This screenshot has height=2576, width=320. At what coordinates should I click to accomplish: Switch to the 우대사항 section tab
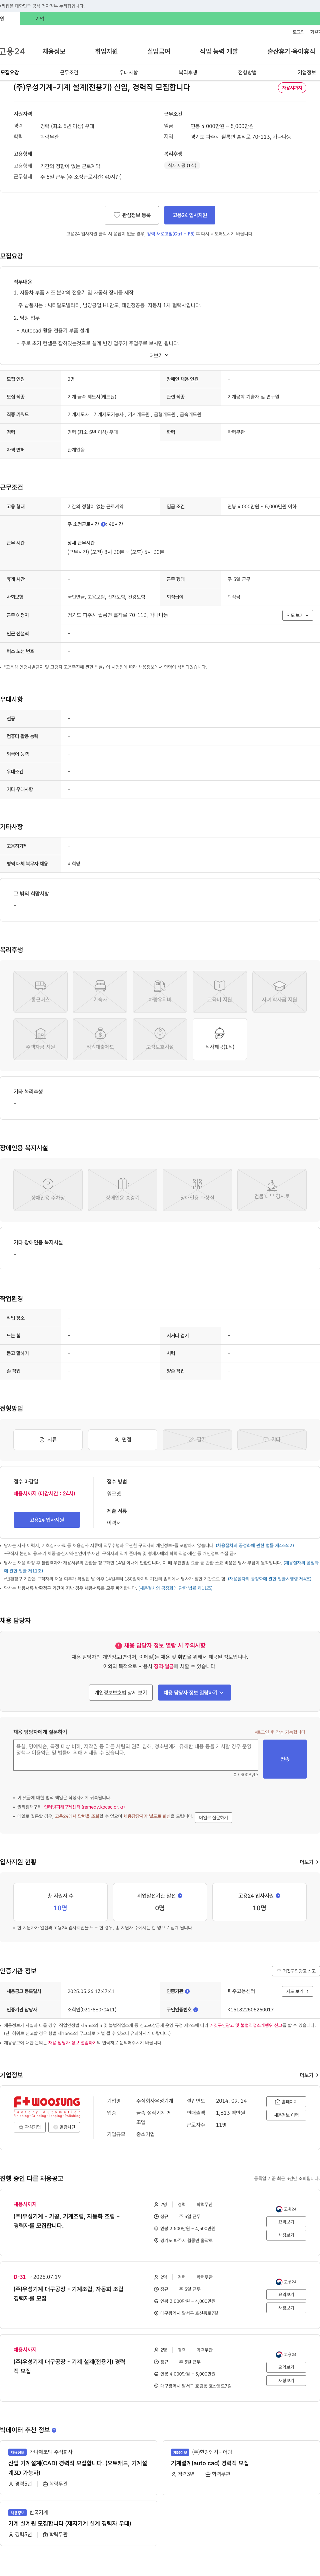[128, 72]
